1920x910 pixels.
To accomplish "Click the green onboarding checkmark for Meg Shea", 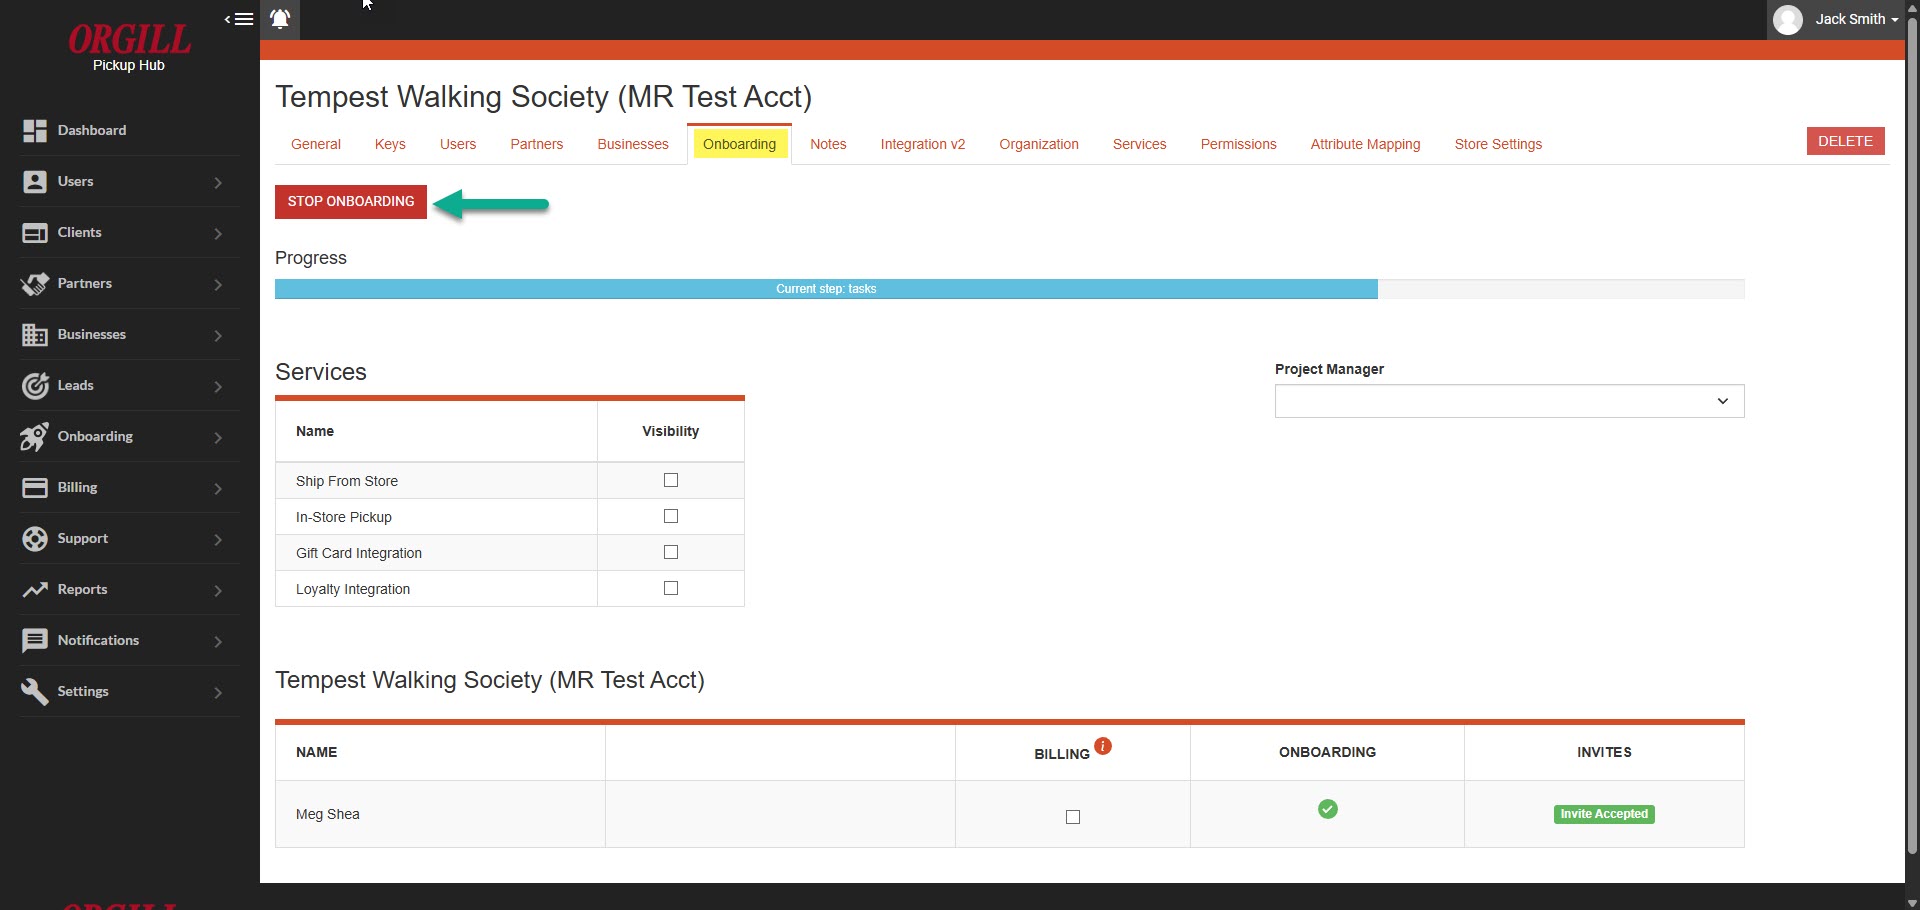I will point(1328,809).
